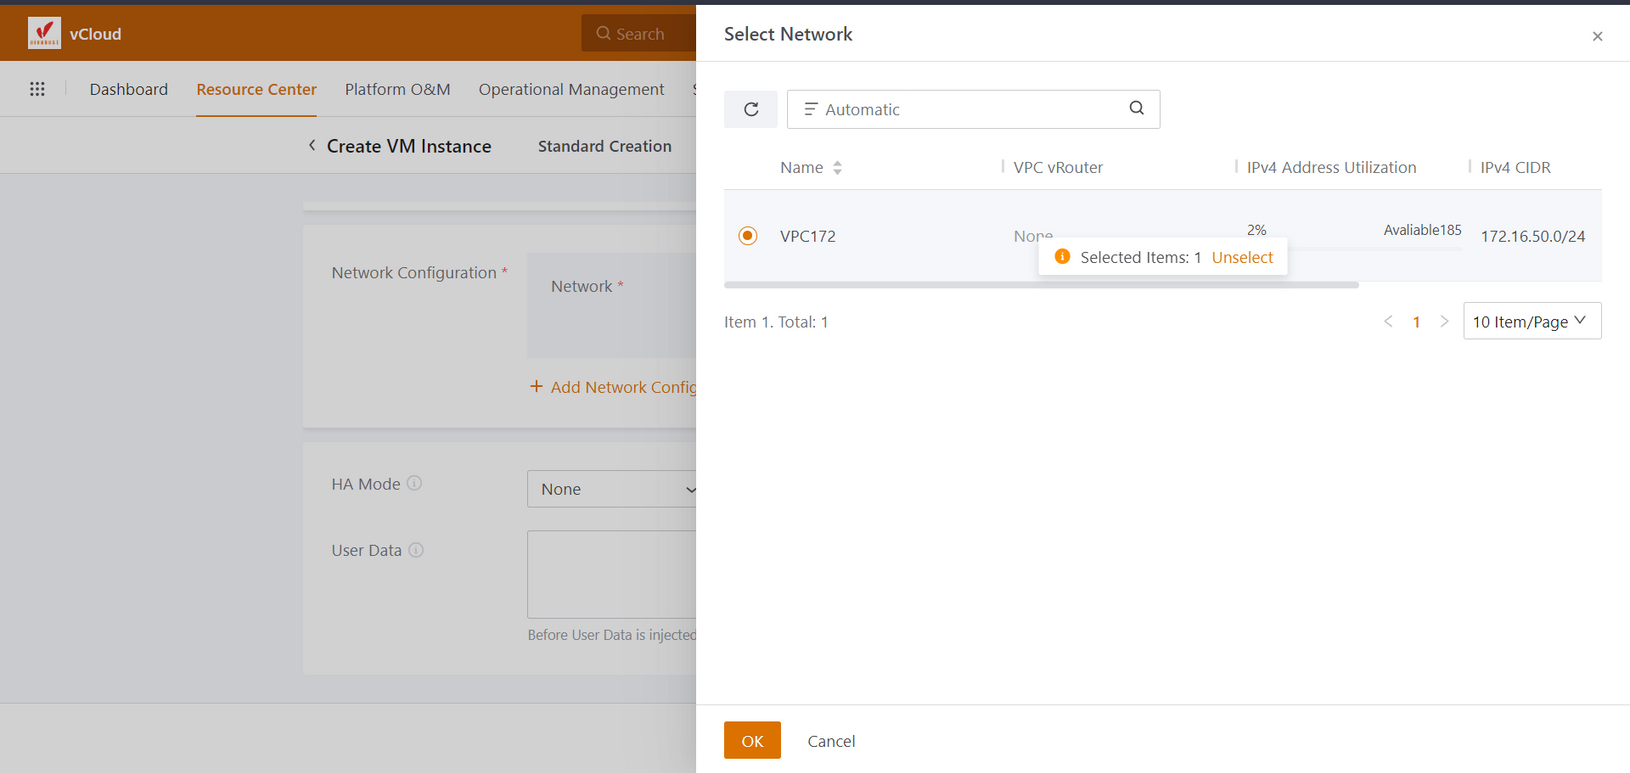Open the 10 Item/Page dropdown
This screenshot has width=1630, height=773.
[x=1531, y=321]
